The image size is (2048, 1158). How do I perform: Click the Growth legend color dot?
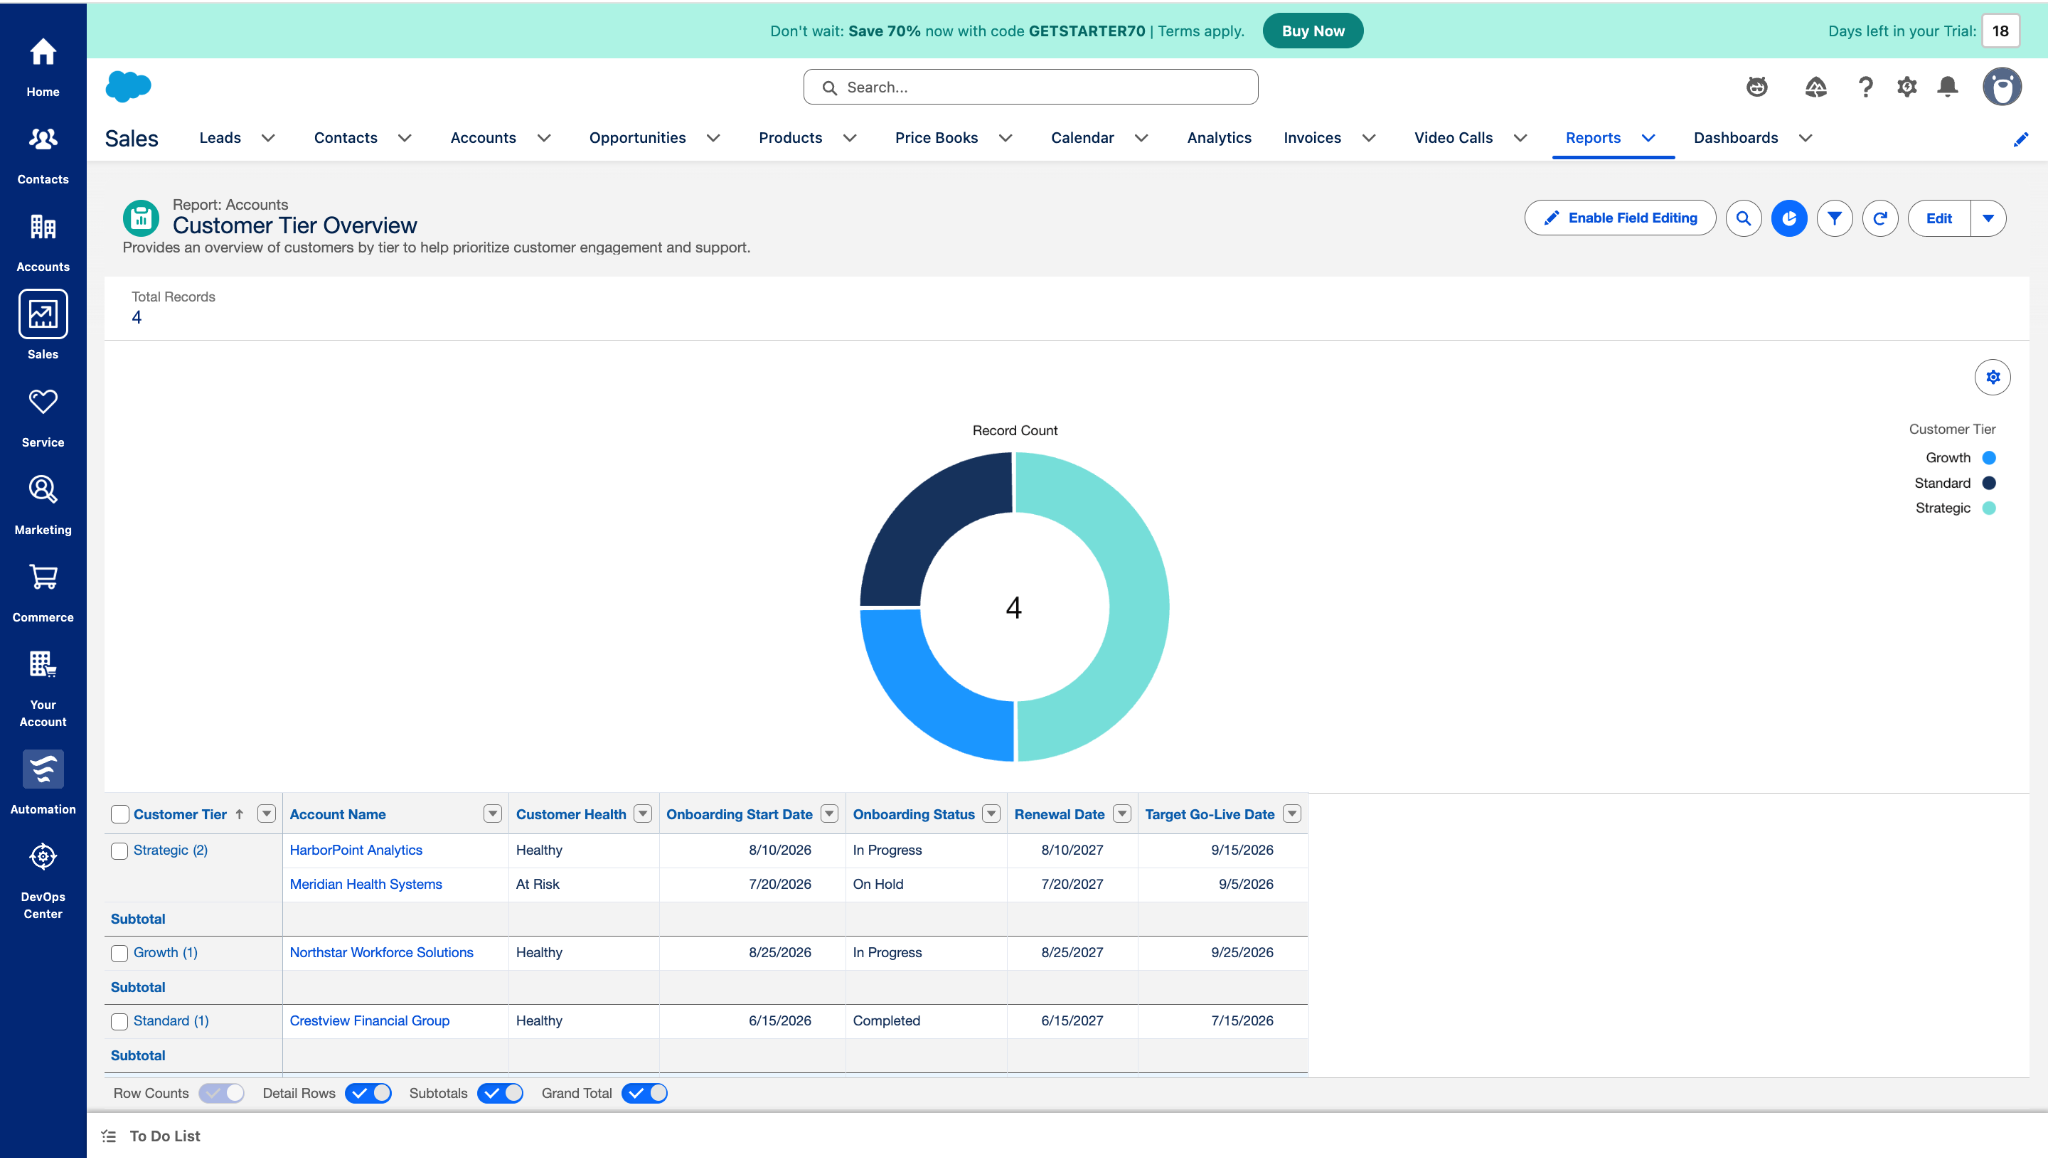pyautogui.click(x=1989, y=458)
